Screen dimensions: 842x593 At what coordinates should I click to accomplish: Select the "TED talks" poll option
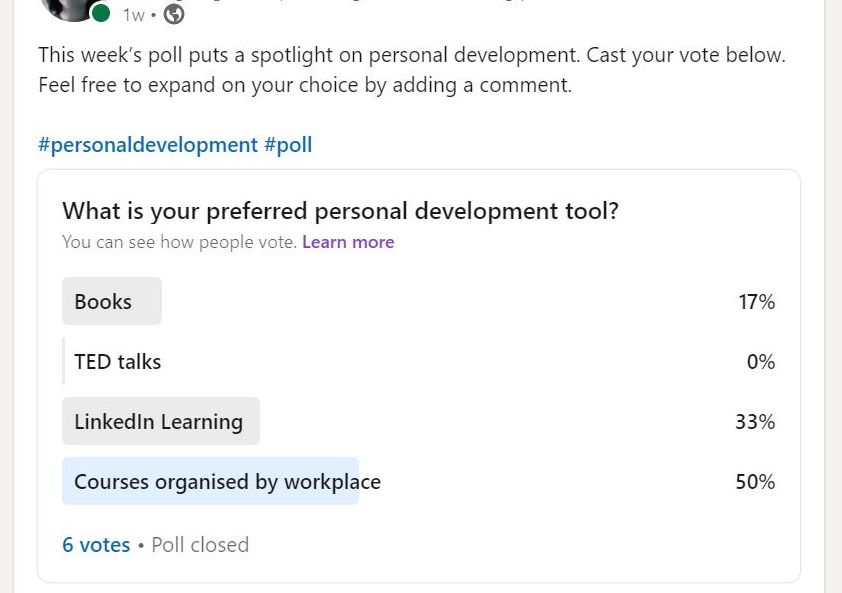click(x=117, y=362)
